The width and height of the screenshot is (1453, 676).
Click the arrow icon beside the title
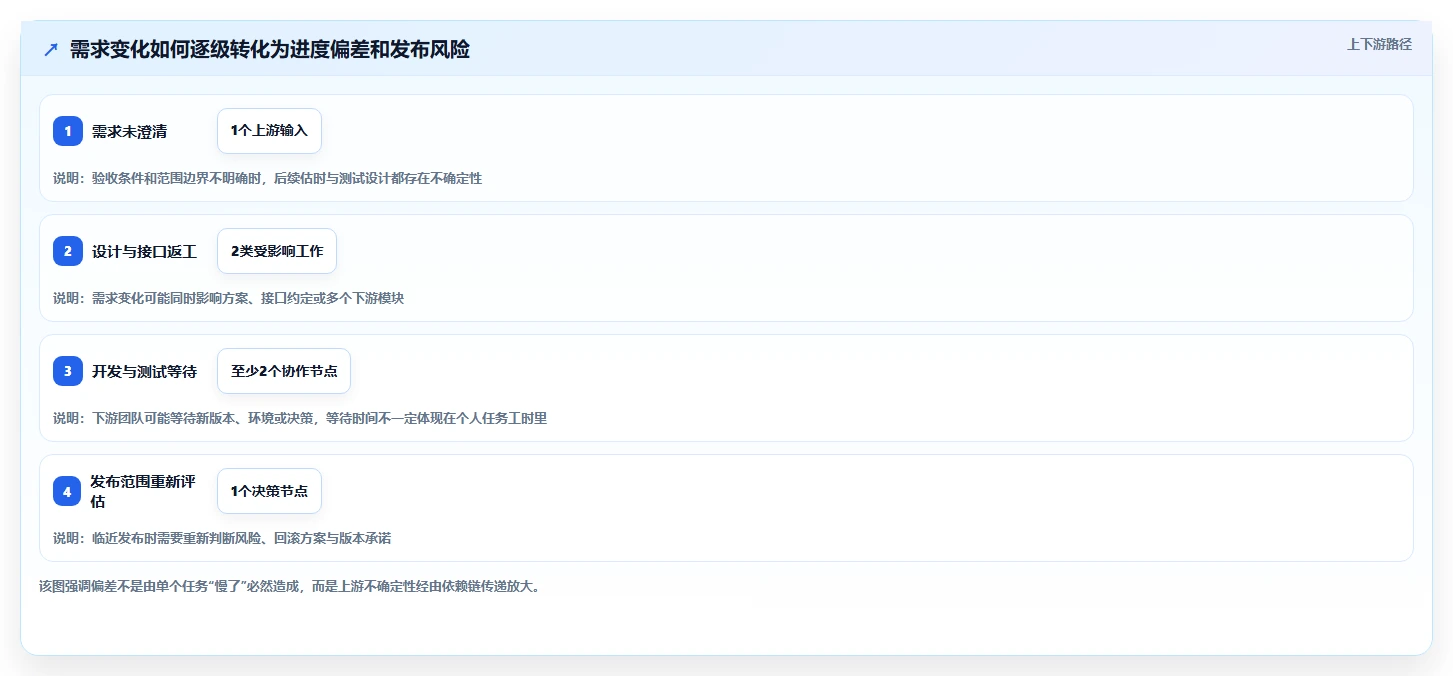click(51, 49)
